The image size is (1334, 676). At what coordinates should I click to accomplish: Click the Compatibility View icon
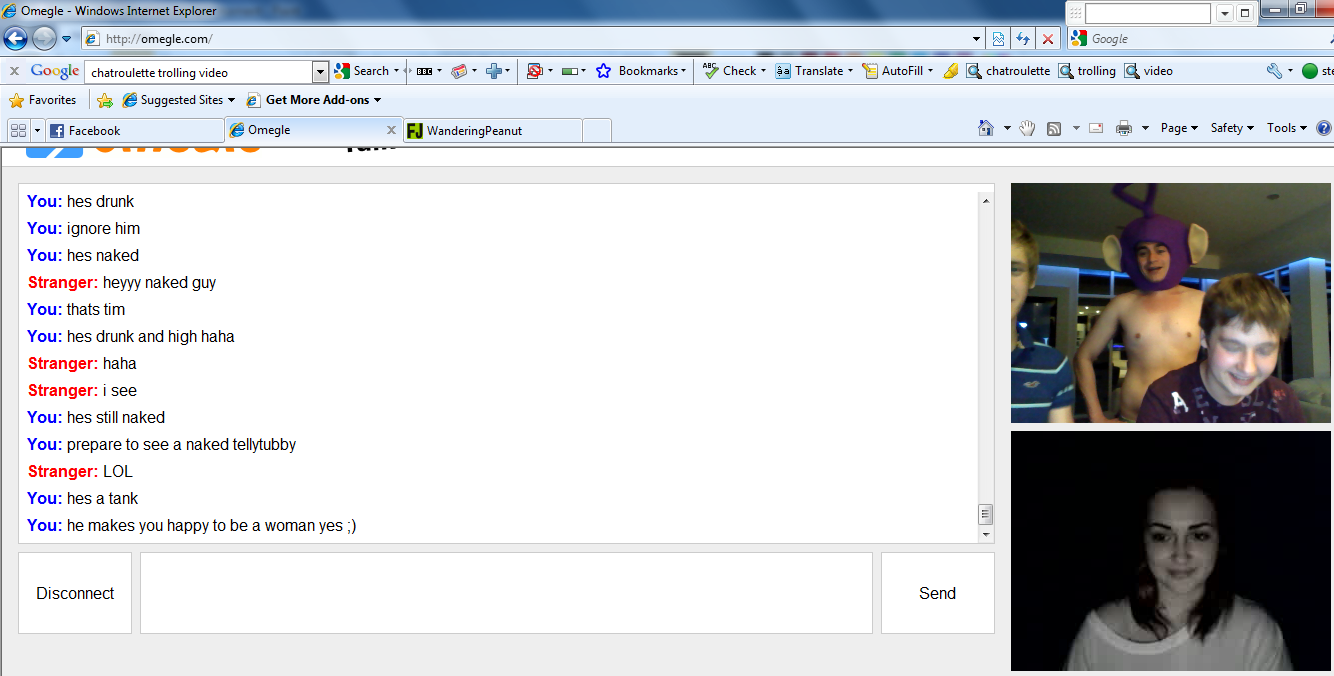pos(998,39)
